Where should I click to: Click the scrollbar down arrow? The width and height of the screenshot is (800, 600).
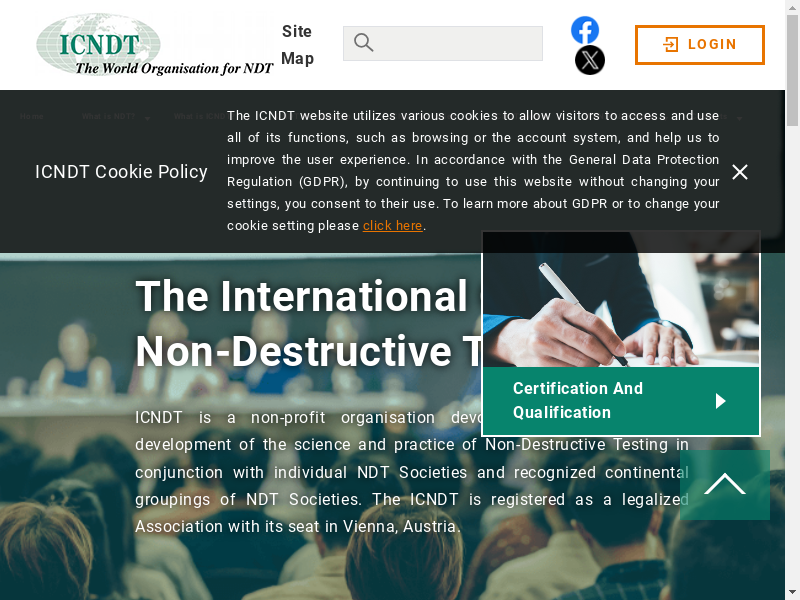click(792, 592)
